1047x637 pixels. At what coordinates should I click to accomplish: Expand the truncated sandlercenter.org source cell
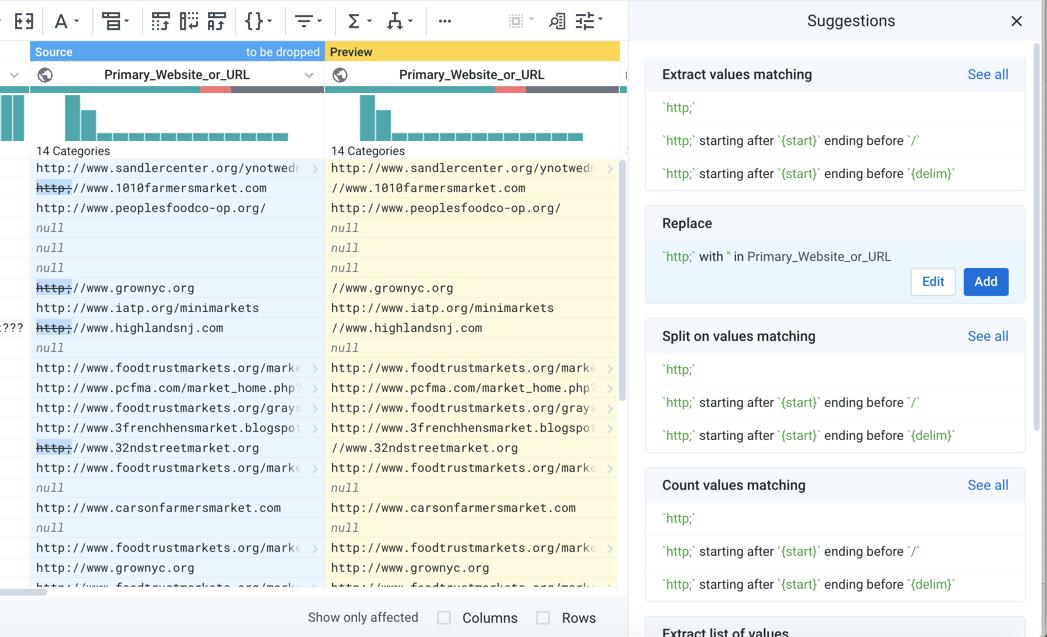[x=315, y=169]
